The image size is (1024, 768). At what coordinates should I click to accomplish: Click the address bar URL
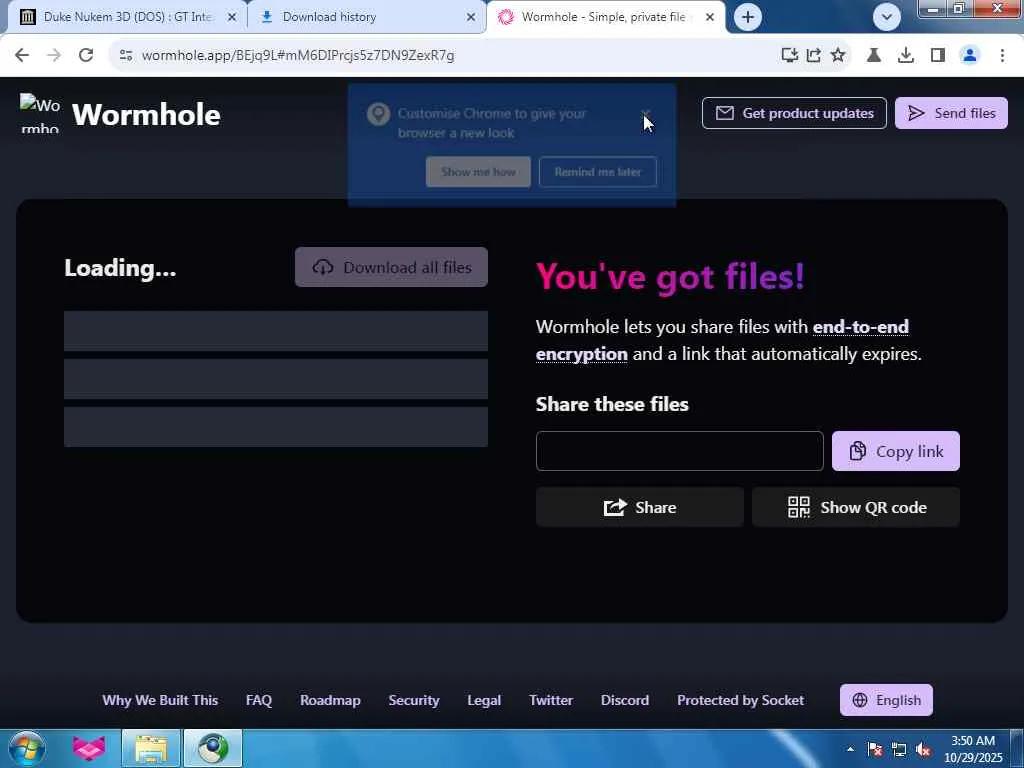coord(298,56)
